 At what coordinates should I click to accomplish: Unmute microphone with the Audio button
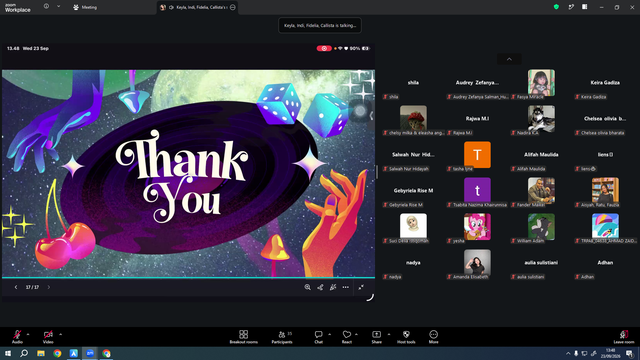coord(17,337)
